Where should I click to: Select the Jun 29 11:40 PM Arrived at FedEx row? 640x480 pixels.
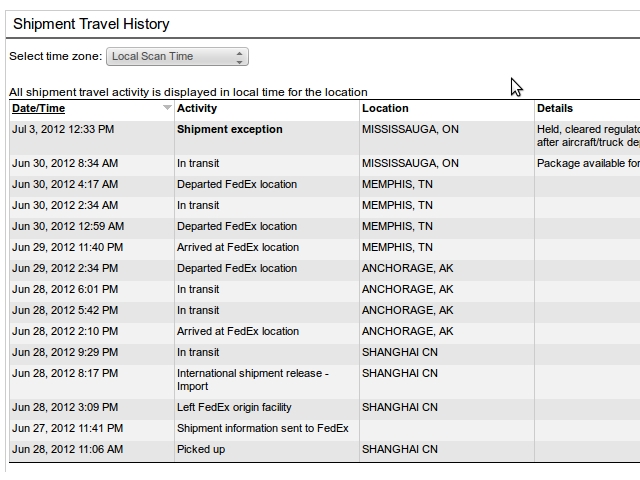324,249
